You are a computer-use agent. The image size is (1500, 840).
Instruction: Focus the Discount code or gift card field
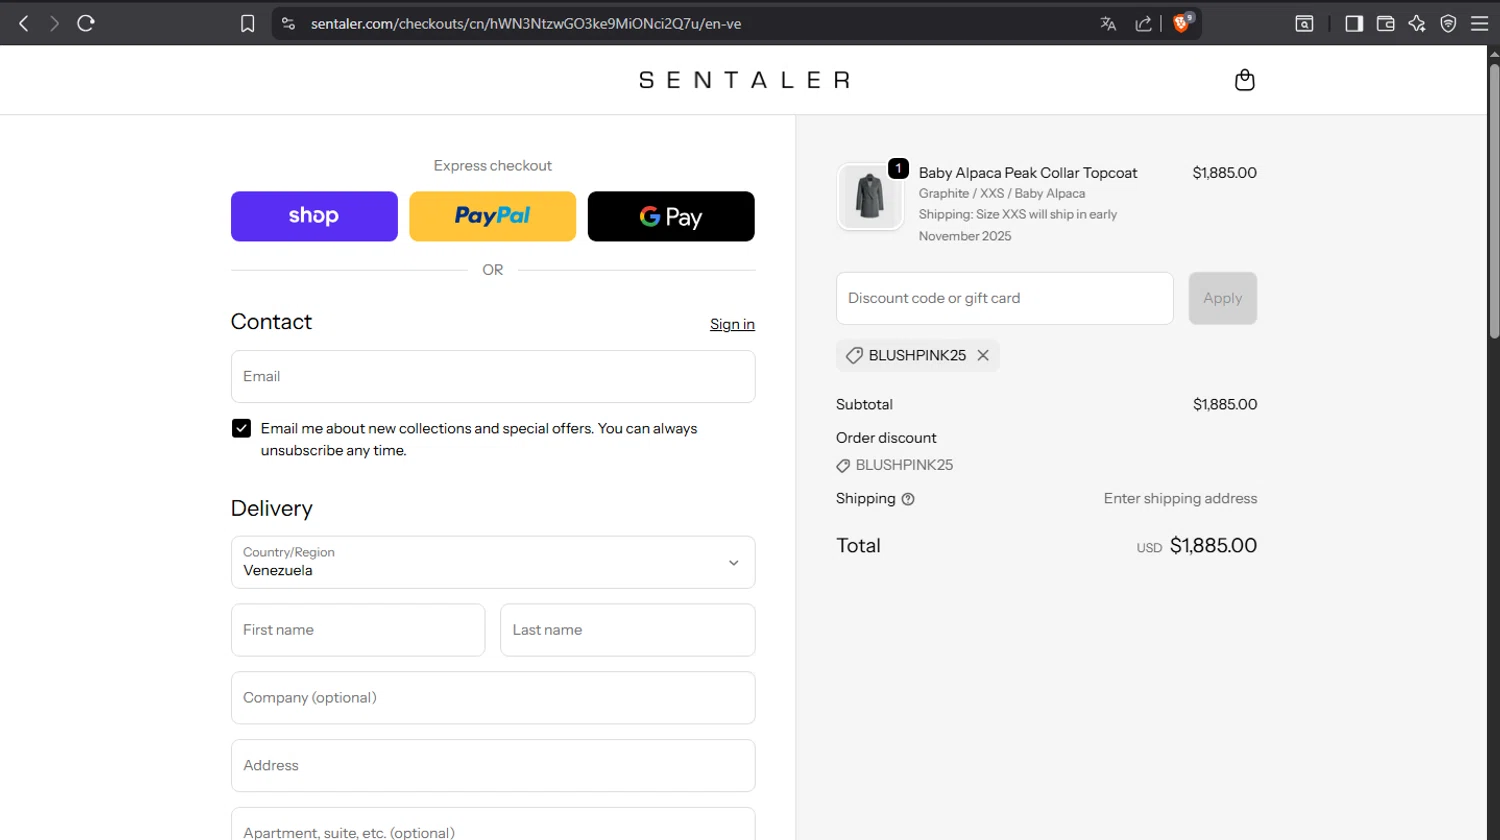tap(1005, 298)
